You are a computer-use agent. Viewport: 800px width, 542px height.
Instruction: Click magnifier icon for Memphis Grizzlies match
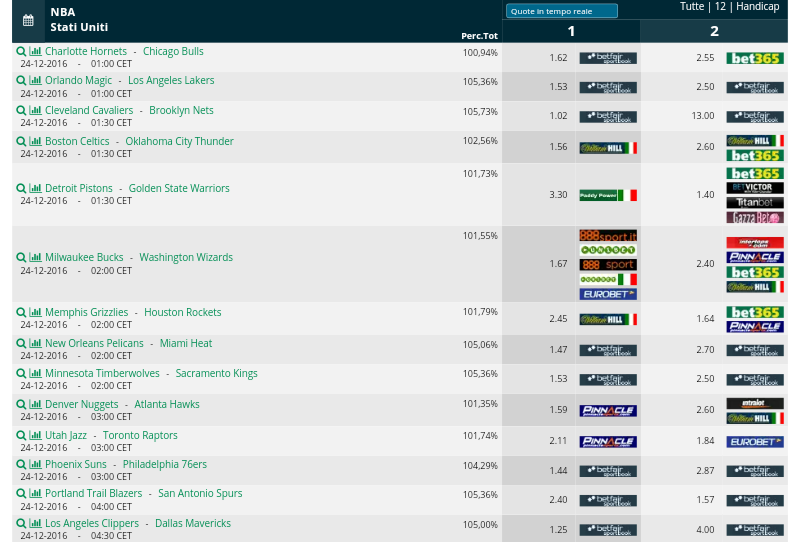click(x=21, y=312)
